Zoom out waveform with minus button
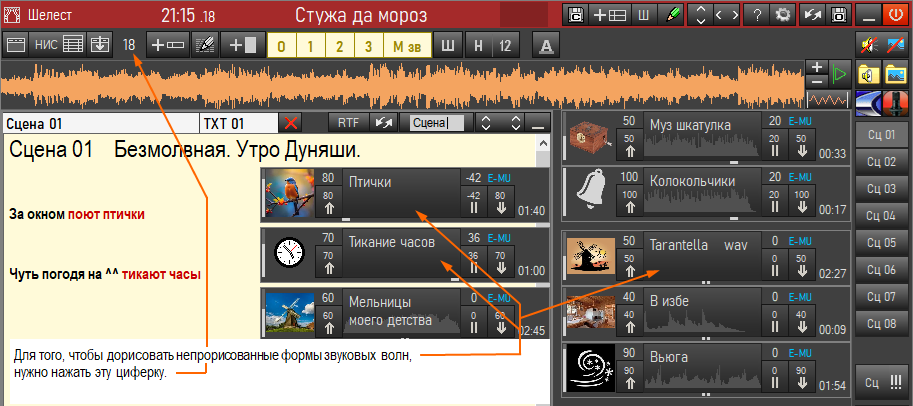 [817, 81]
